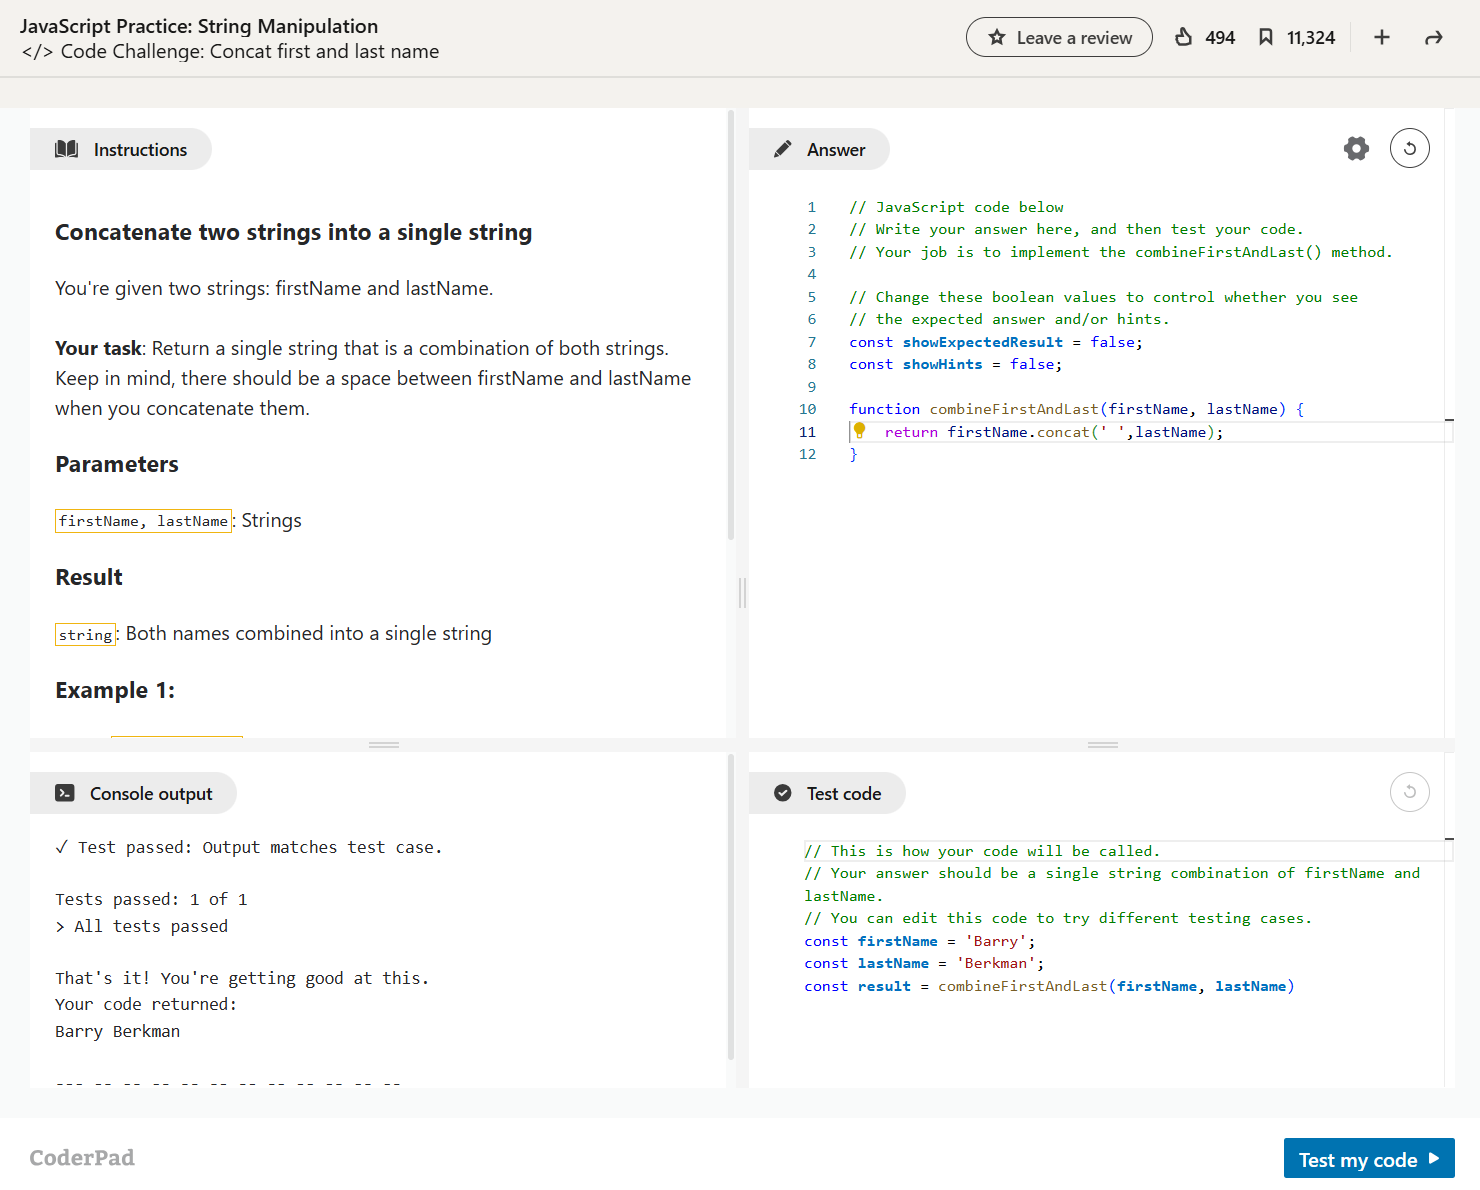1480x1190 pixels.
Task: Reset the Answer code editor
Action: coord(1409,149)
